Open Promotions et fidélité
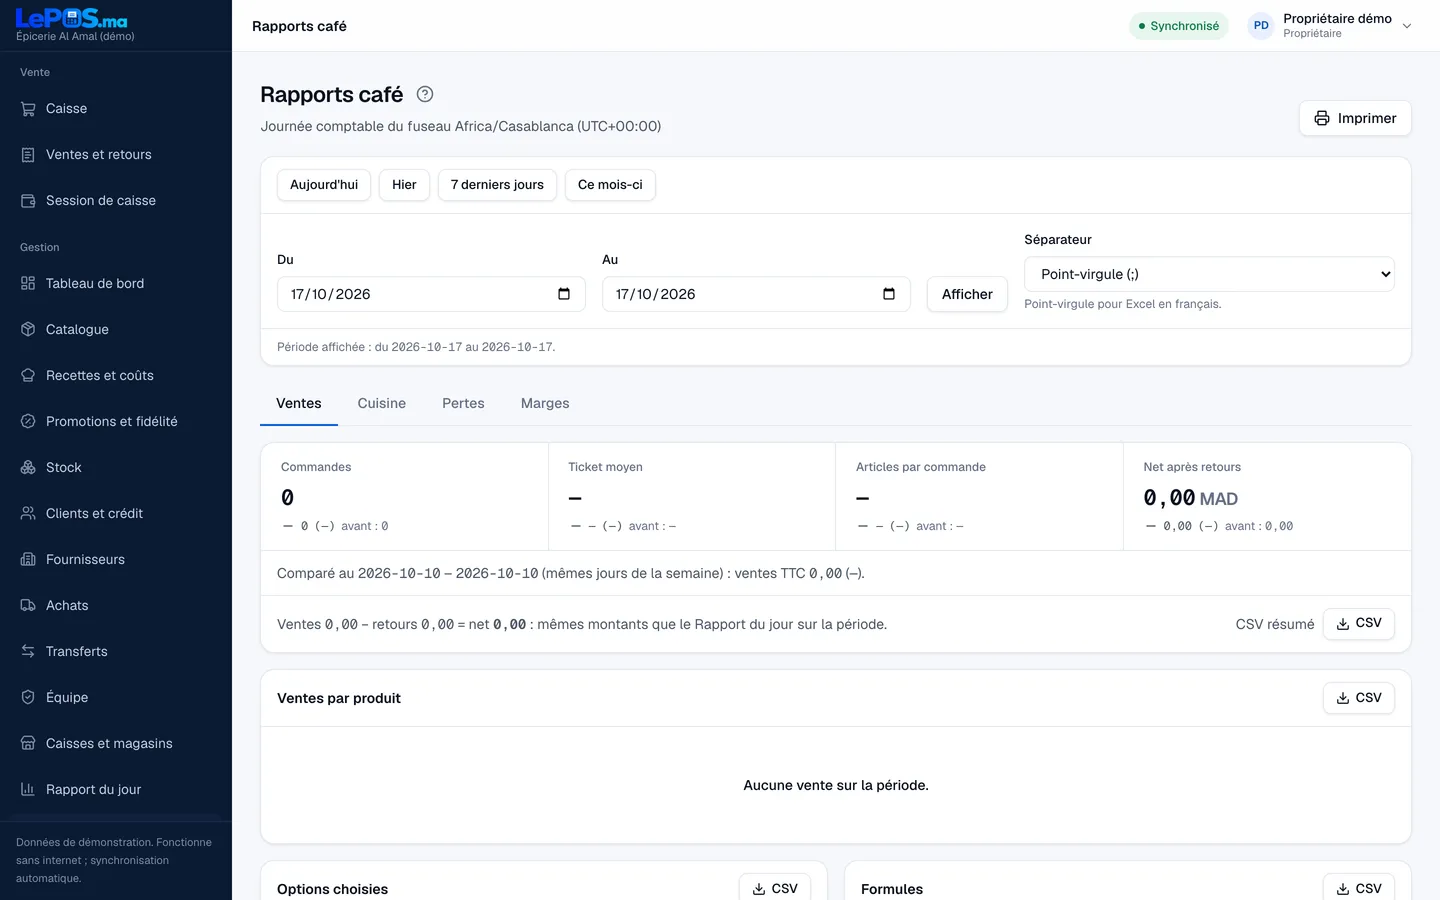 tap(116, 421)
